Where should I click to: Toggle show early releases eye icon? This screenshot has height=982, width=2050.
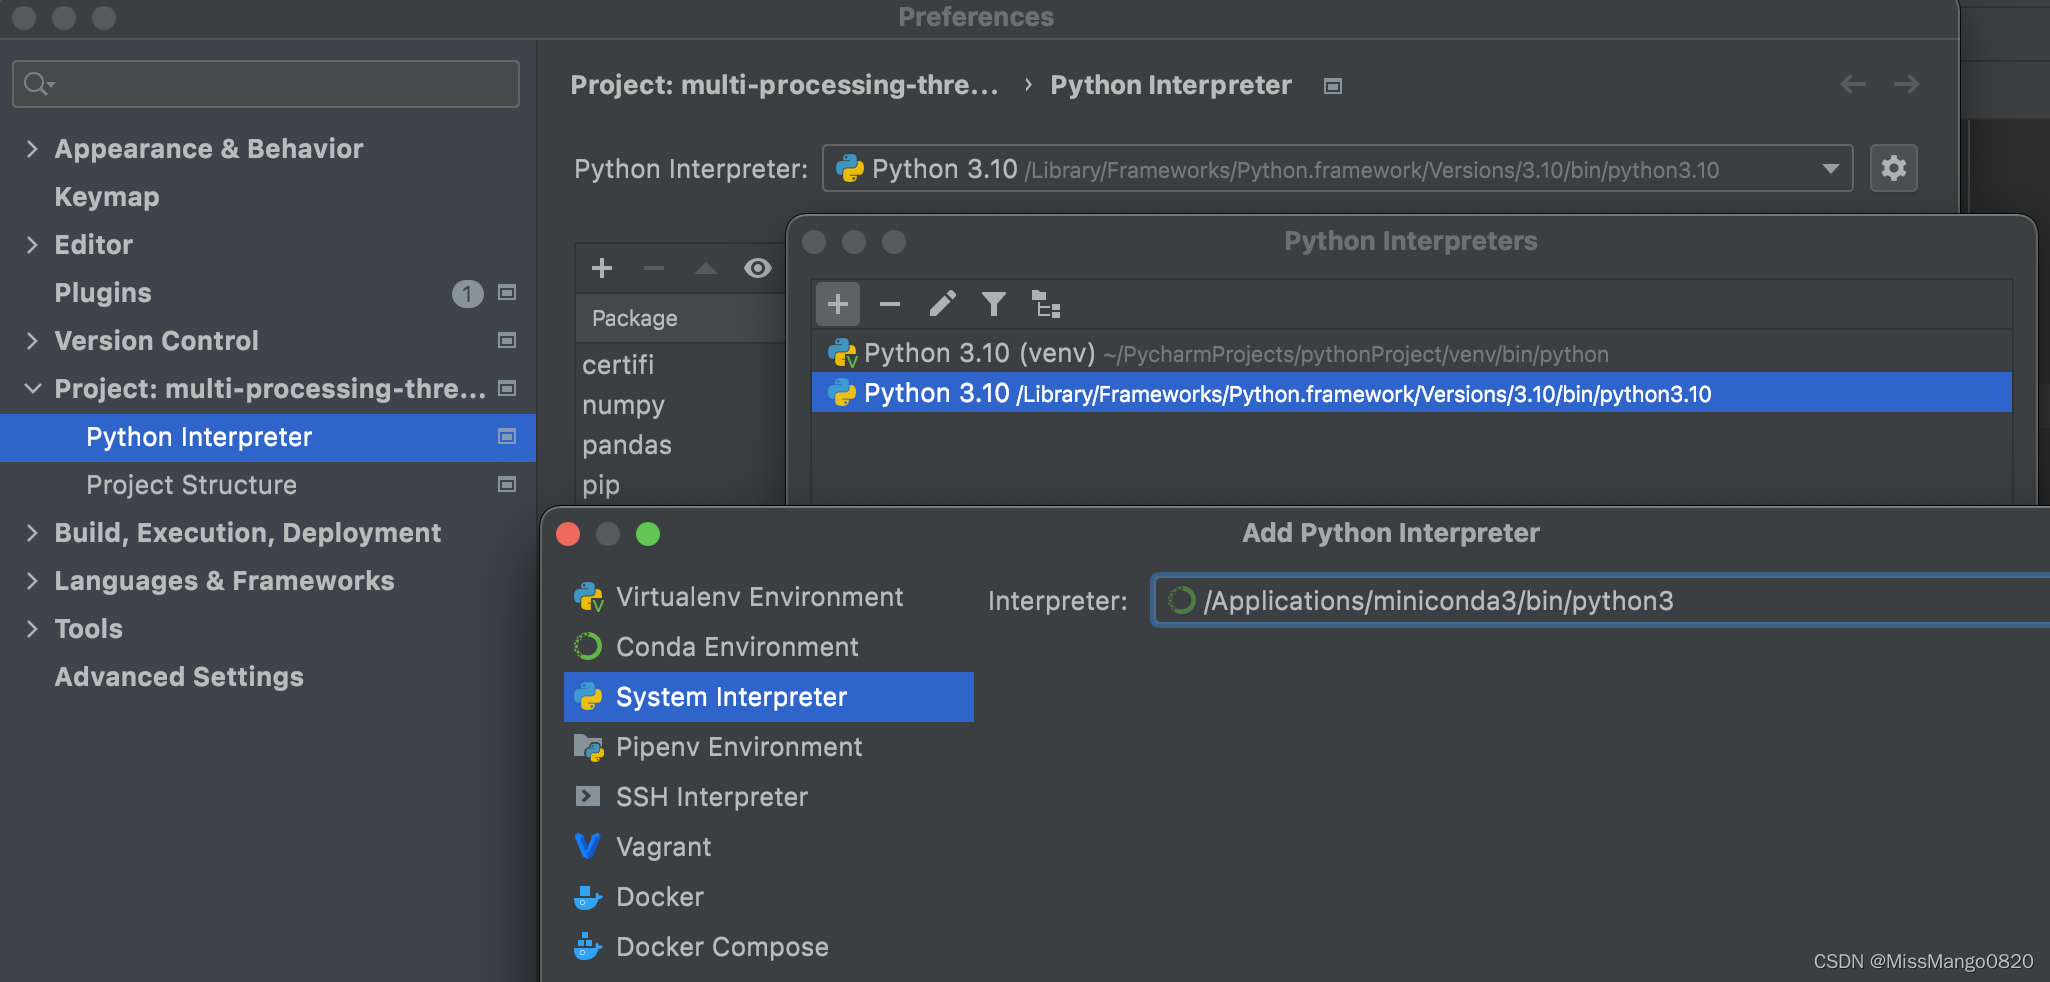click(758, 268)
